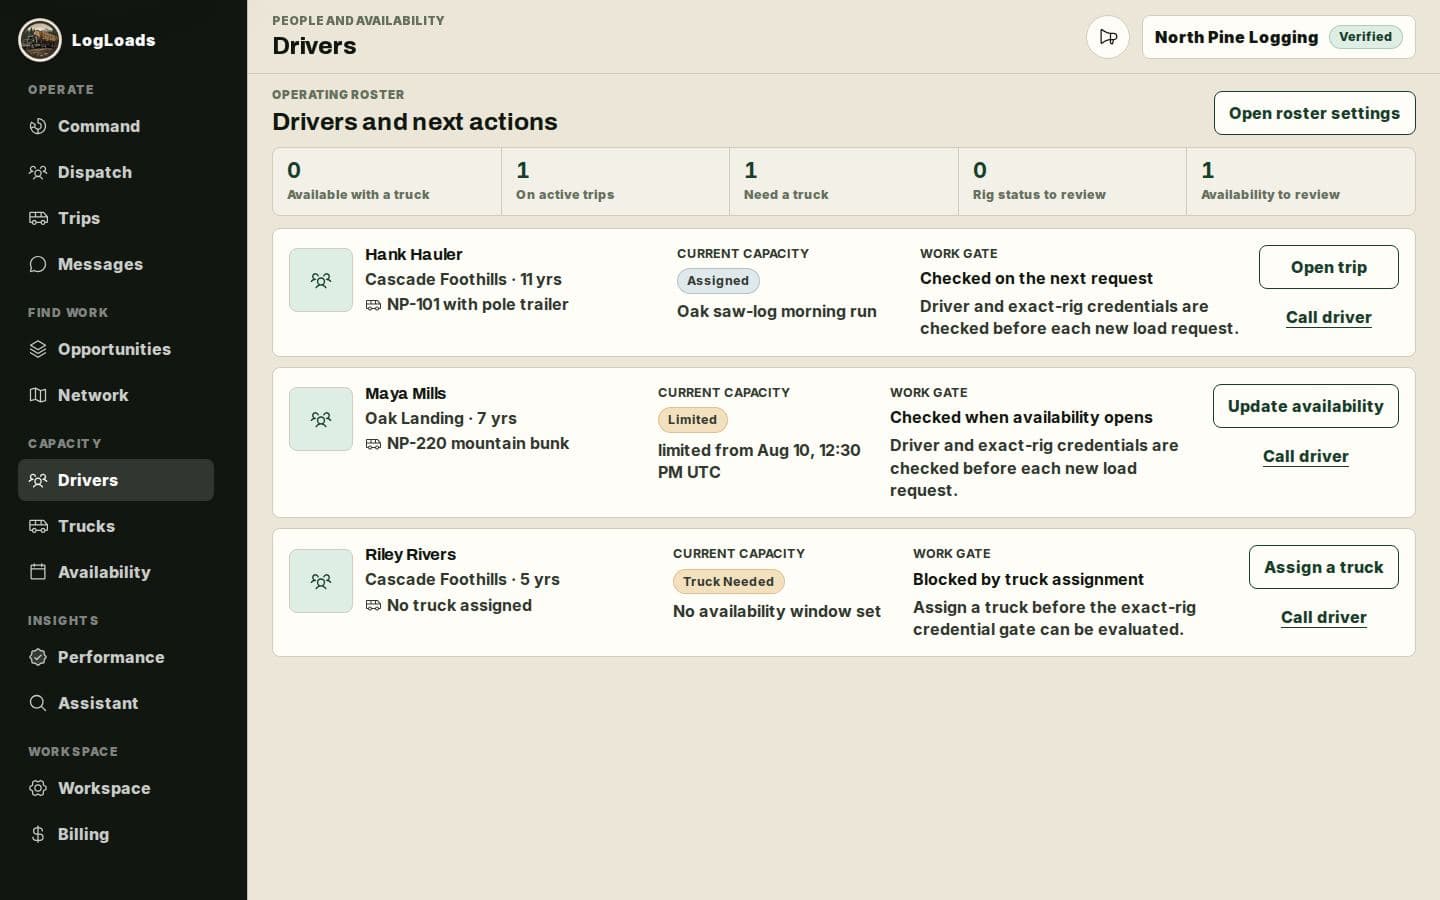
Task: Open the Network page
Action: pos(116,395)
